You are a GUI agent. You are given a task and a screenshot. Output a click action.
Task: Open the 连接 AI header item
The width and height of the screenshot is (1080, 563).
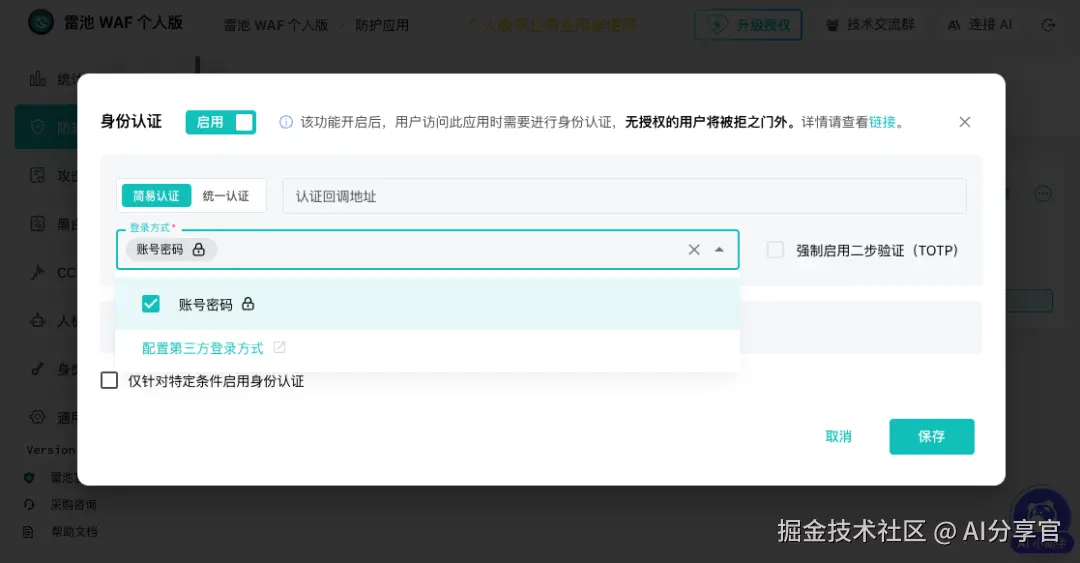tap(979, 25)
